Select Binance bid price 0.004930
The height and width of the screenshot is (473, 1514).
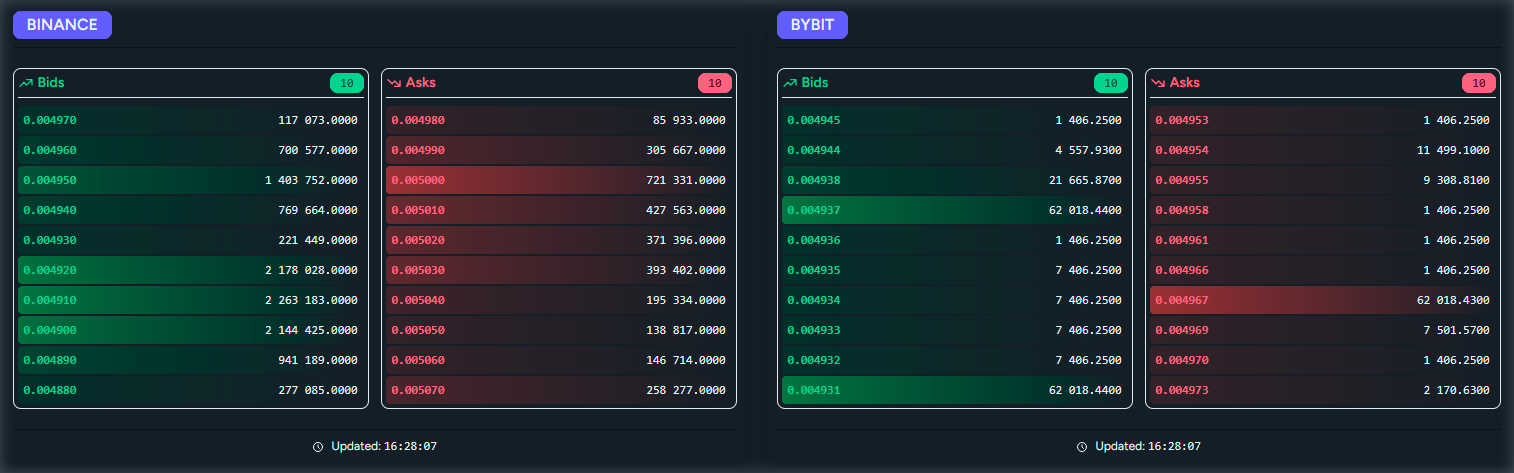pyautogui.click(x=50, y=240)
